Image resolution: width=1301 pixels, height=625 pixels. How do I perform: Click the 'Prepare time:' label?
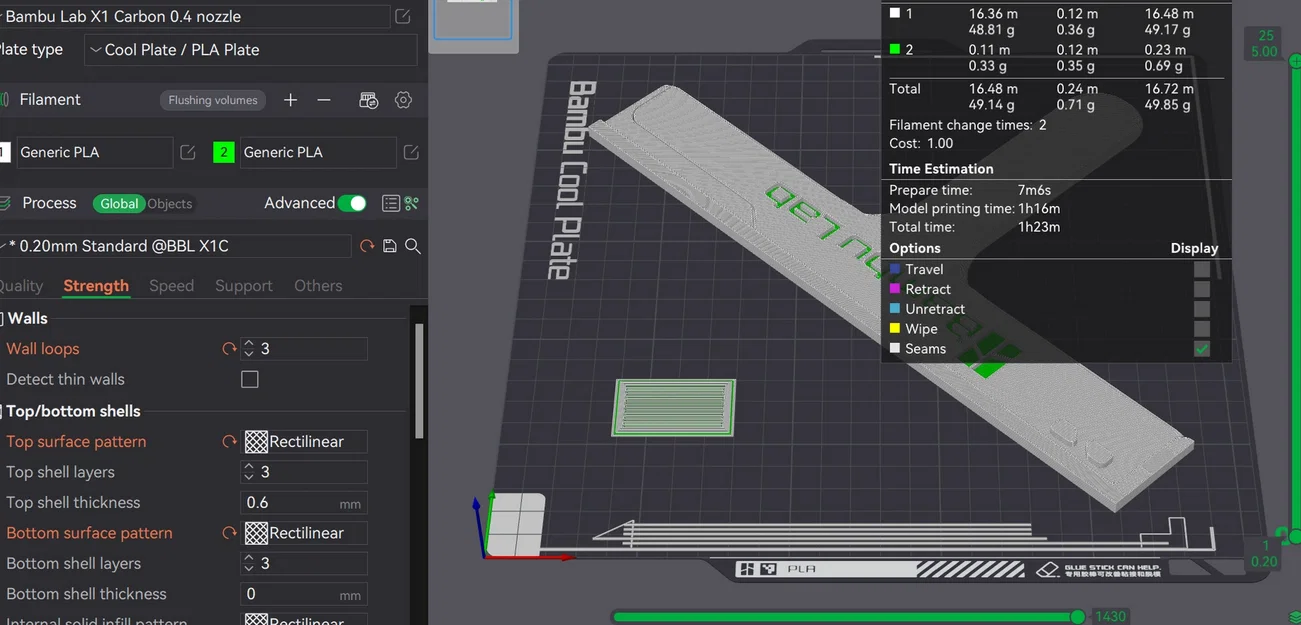coord(930,190)
